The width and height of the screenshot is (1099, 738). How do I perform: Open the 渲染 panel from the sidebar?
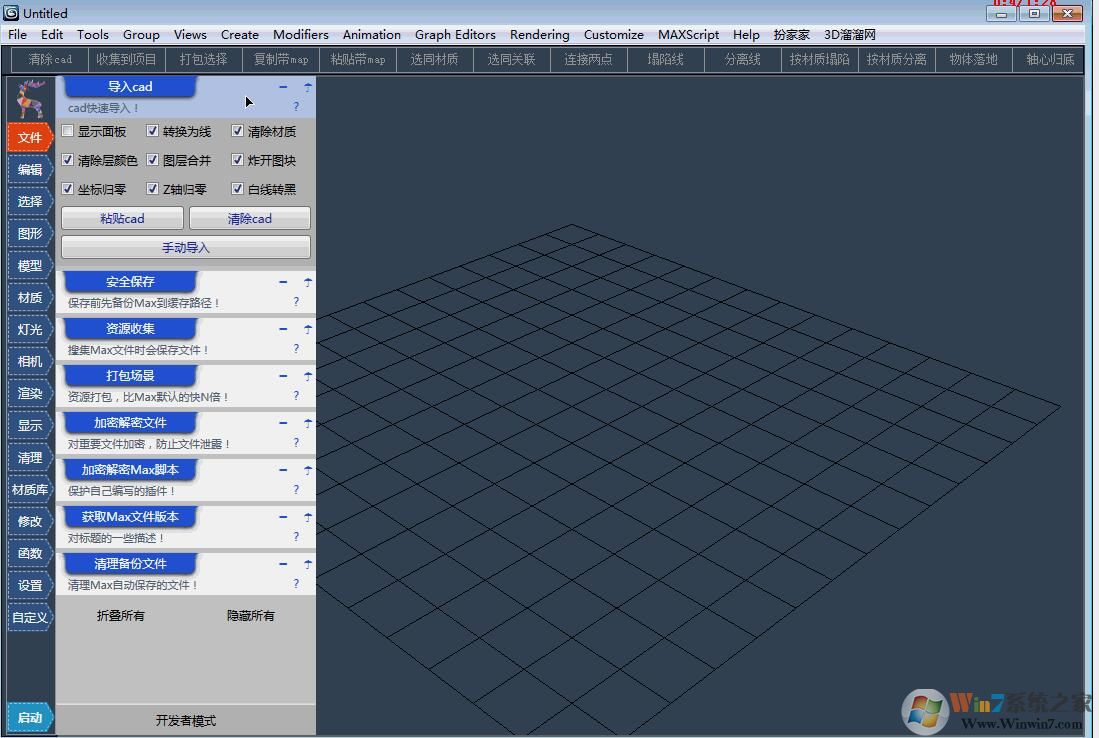[29, 393]
